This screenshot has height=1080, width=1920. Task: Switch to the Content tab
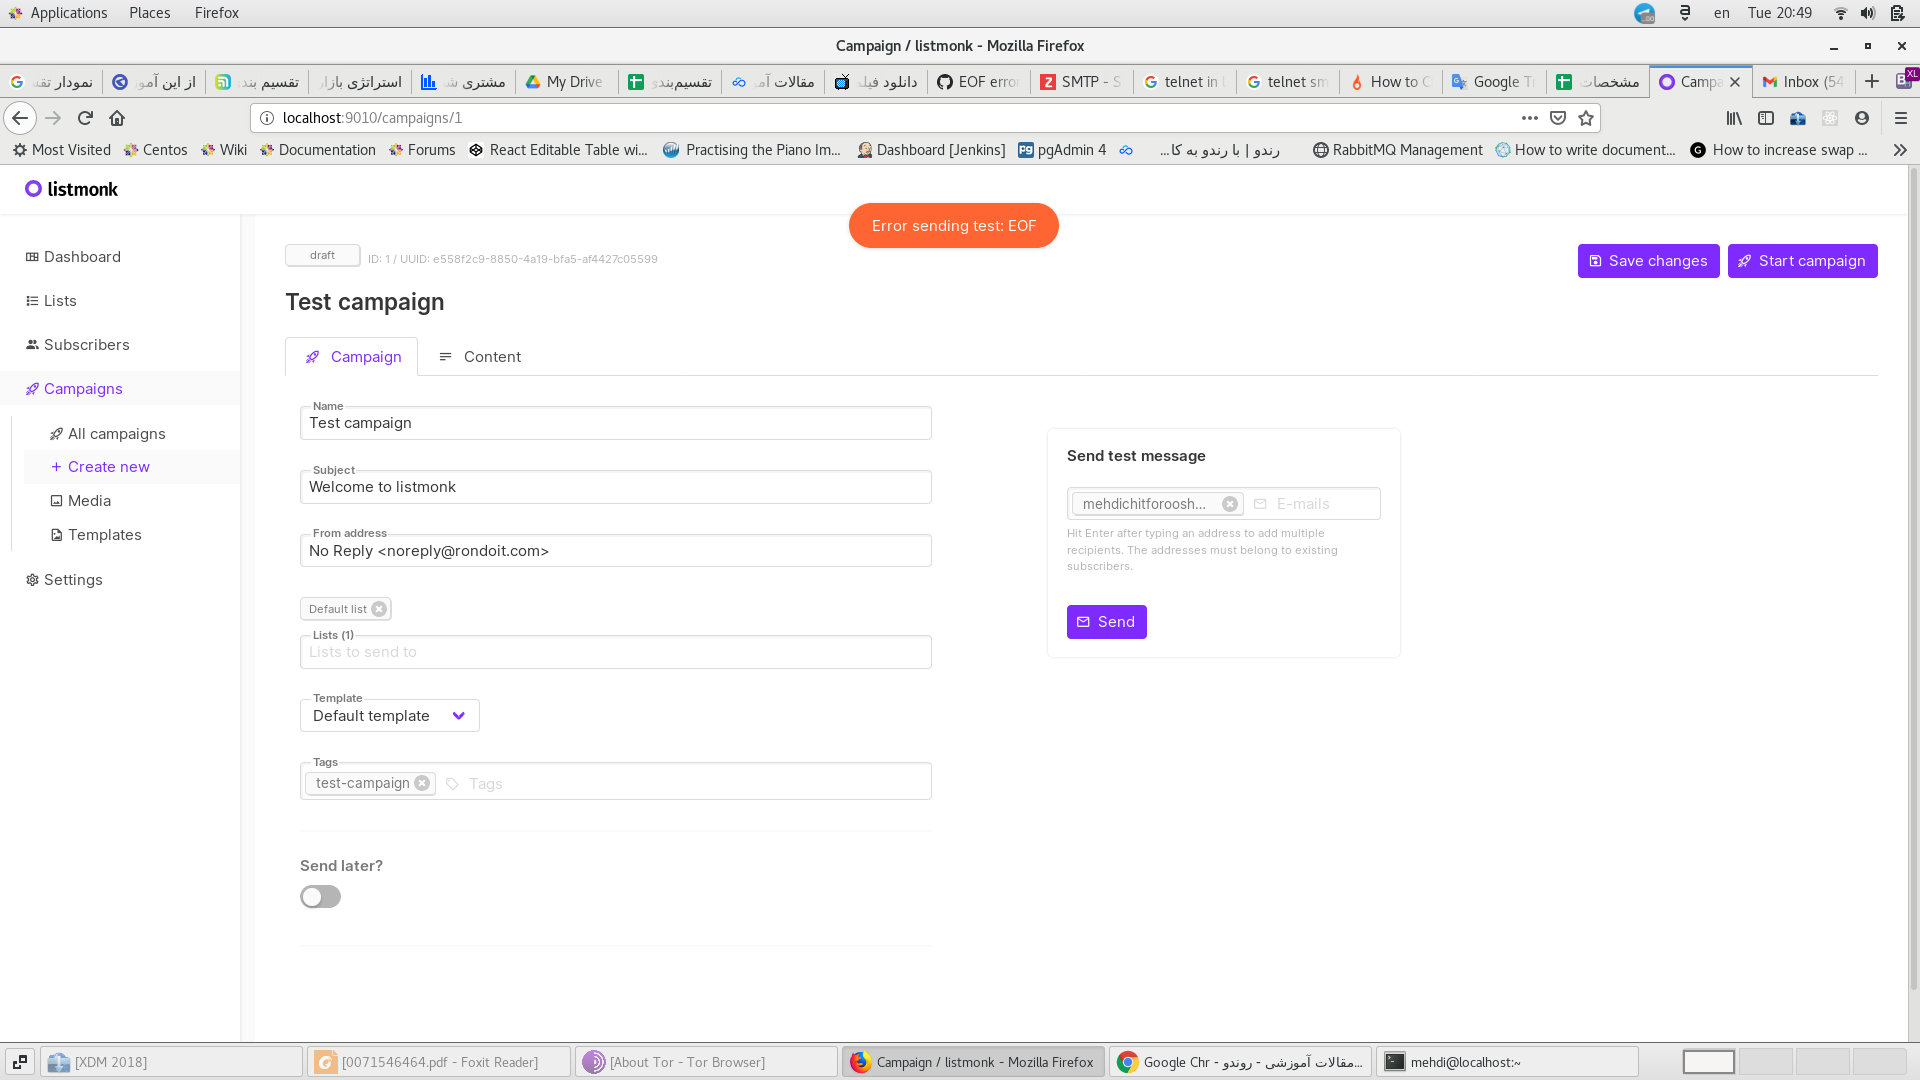[492, 356]
